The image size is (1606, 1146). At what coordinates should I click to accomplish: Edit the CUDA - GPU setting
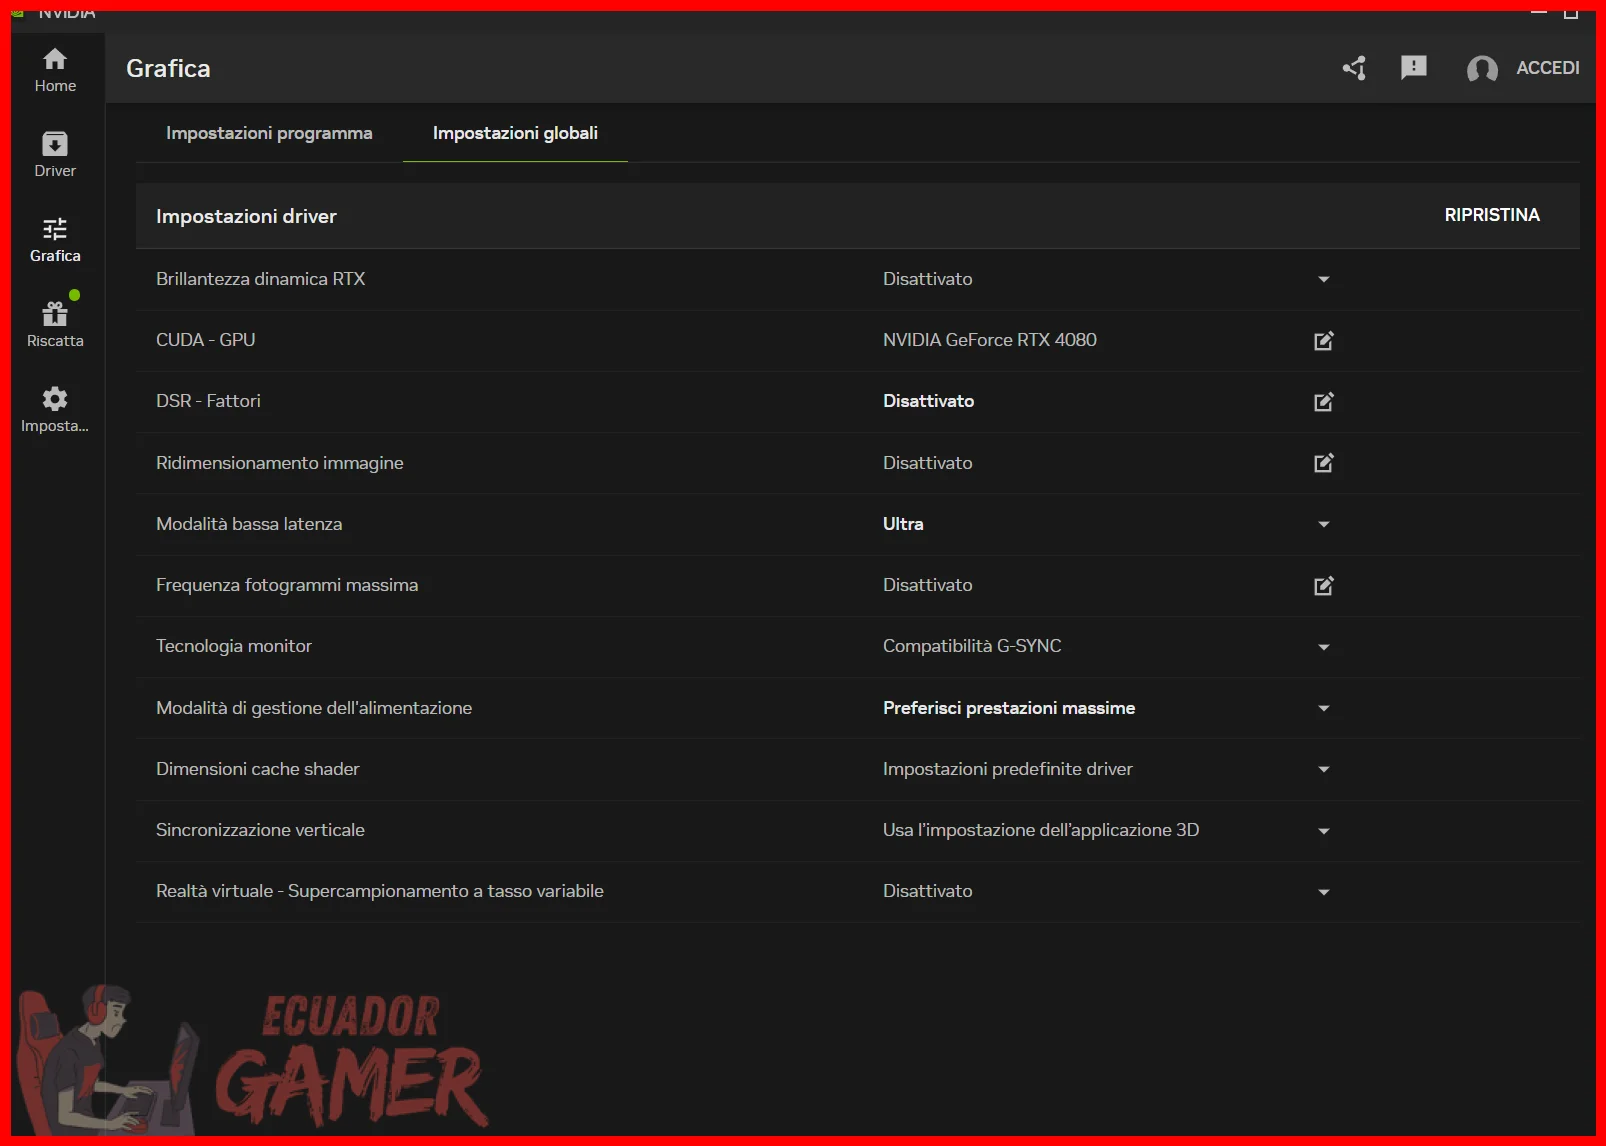pos(1323,341)
